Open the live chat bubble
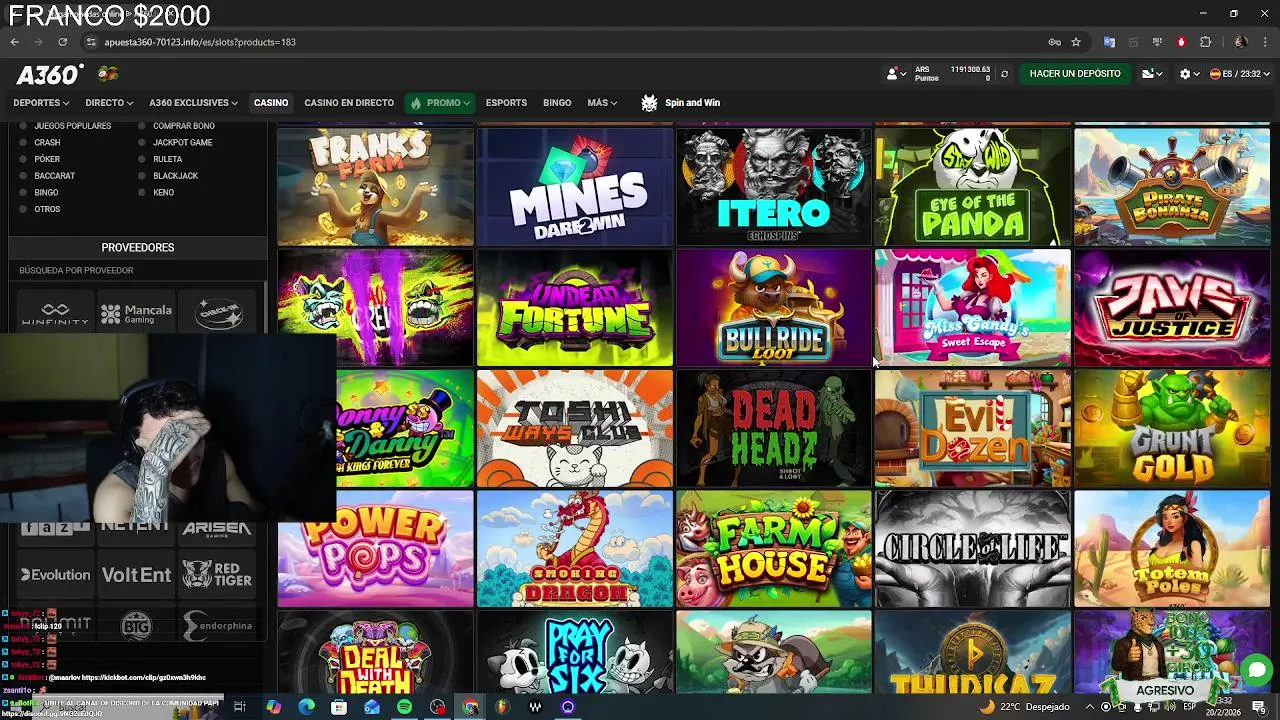Screen dimensions: 1280x720 tap(1255, 669)
